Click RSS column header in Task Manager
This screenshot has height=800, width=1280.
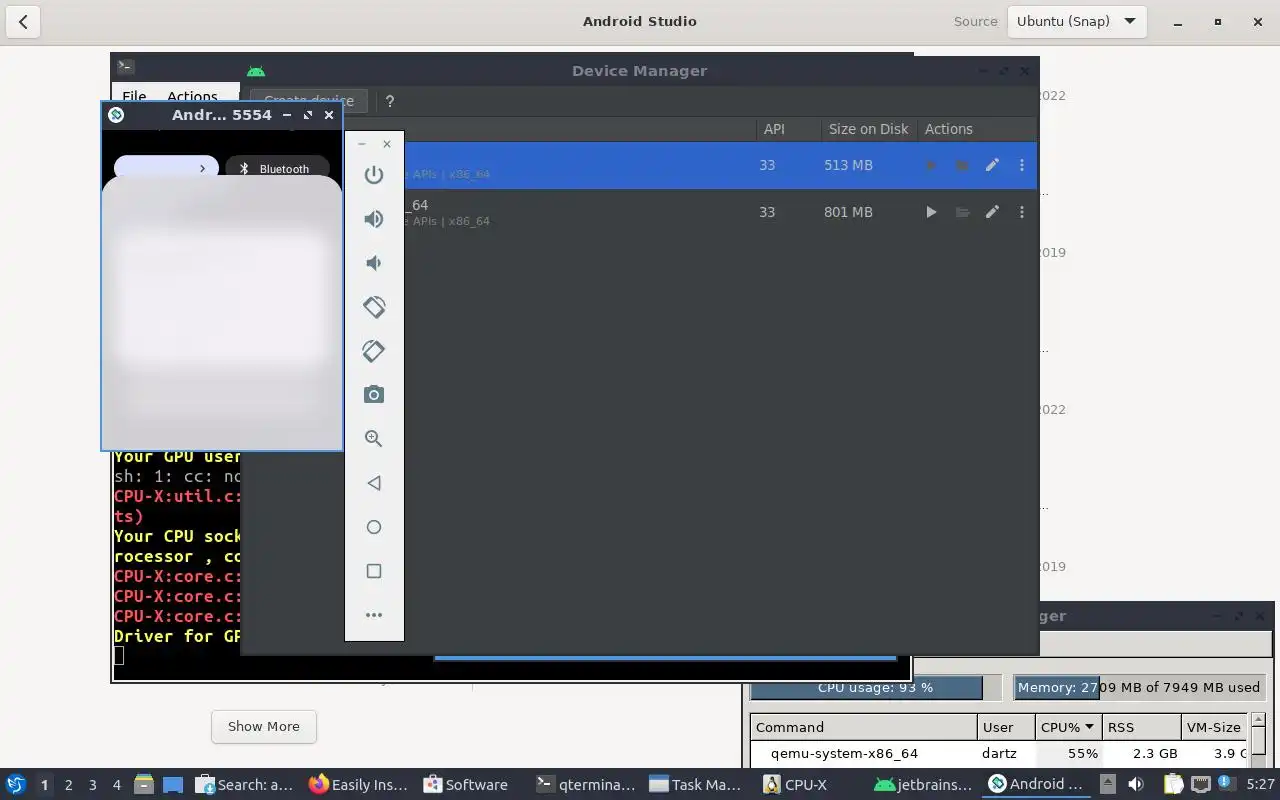tap(1140, 727)
